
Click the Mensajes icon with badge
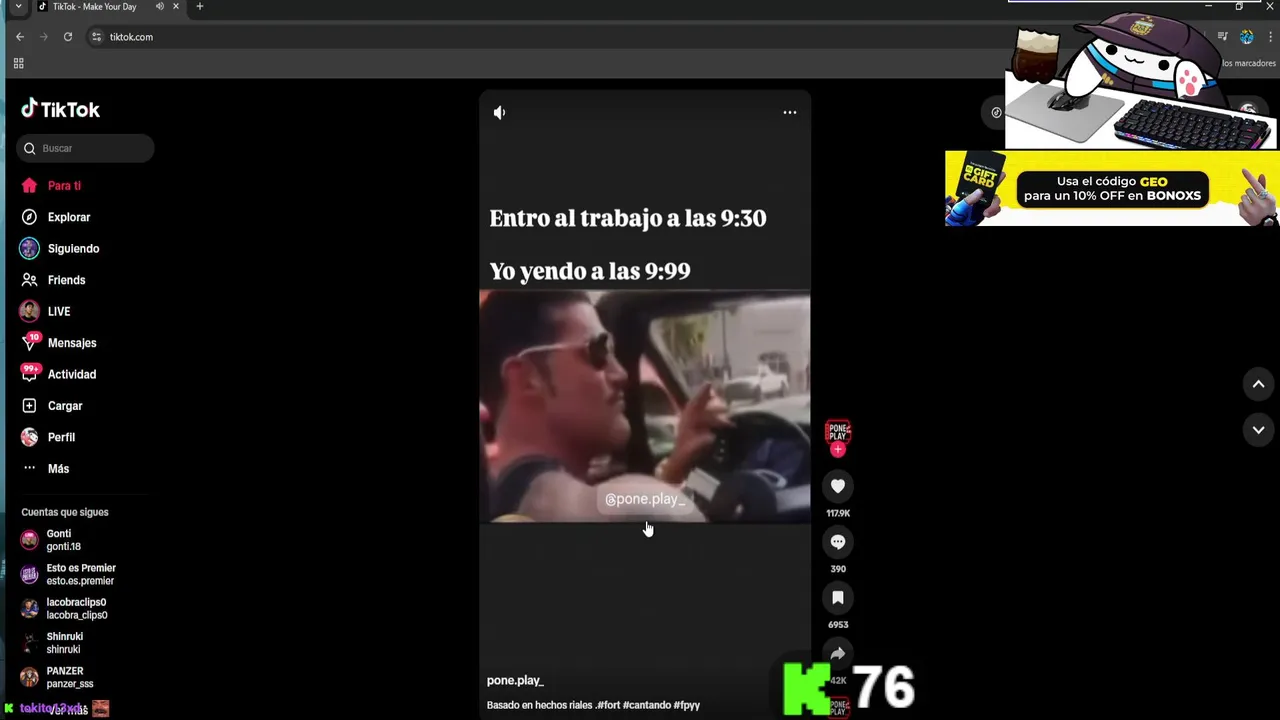(x=30, y=342)
